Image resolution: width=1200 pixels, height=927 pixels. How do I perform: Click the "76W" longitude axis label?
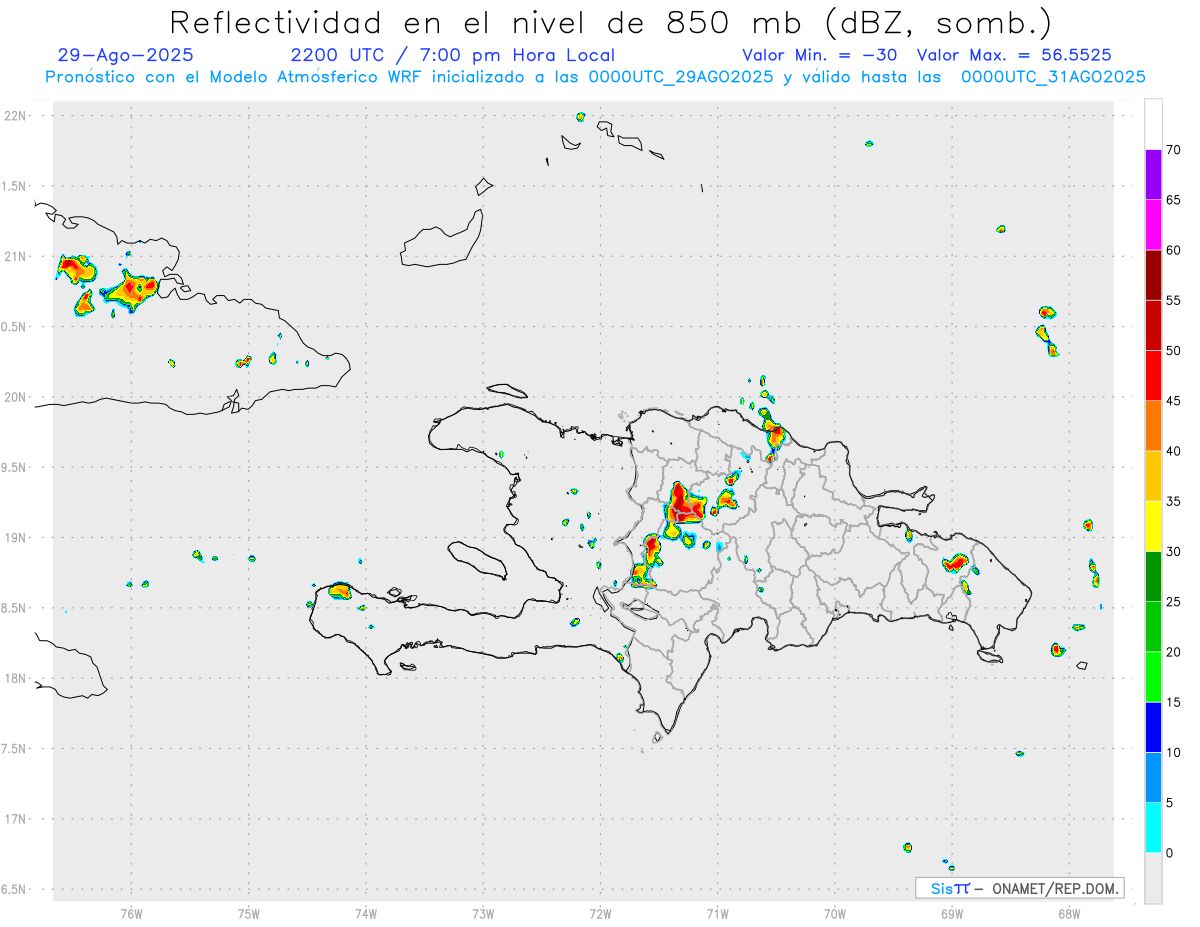(x=131, y=913)
